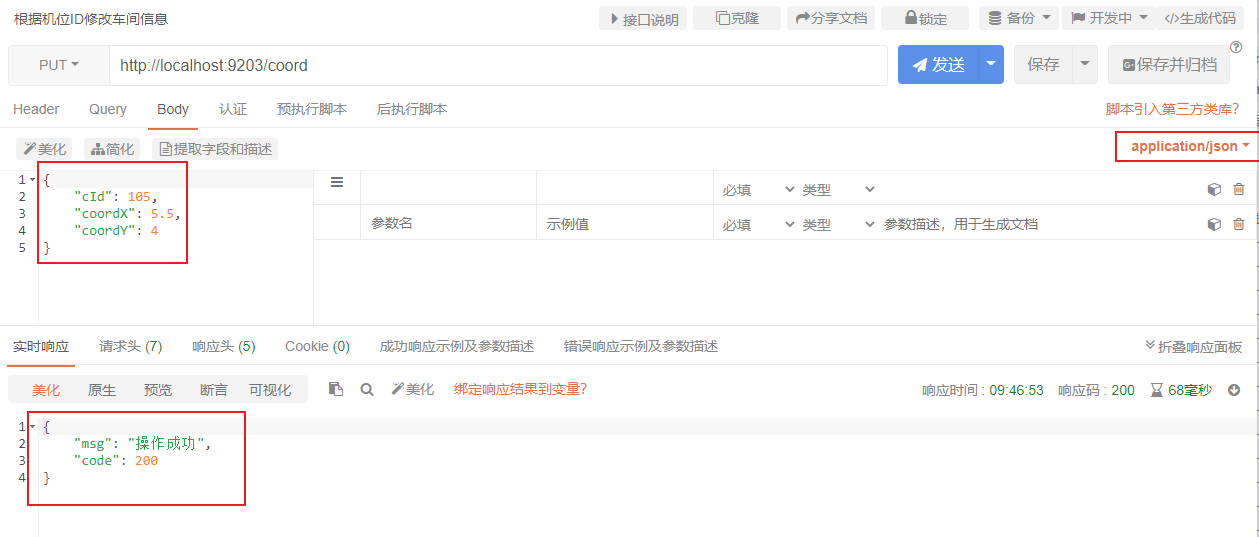
Task: Open the 后执行脚本 post-script tab
Action: tap(412, 109)
